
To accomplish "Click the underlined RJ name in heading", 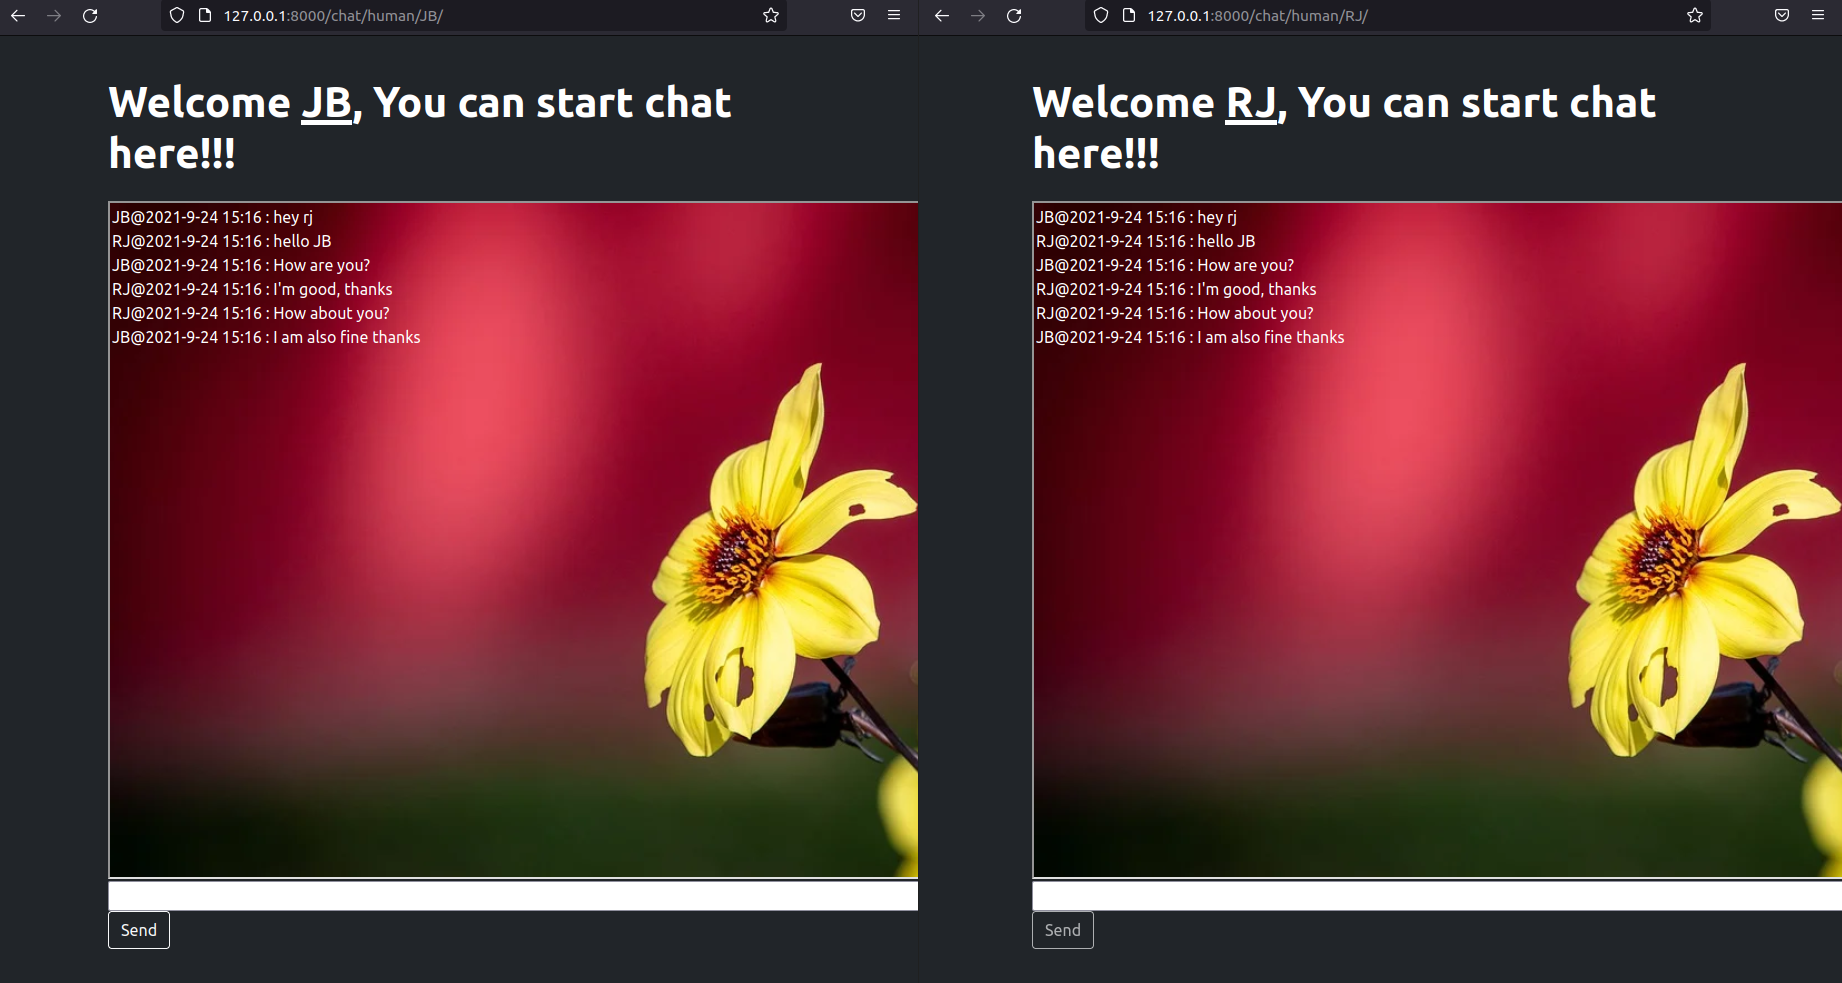I will 1252,103.
